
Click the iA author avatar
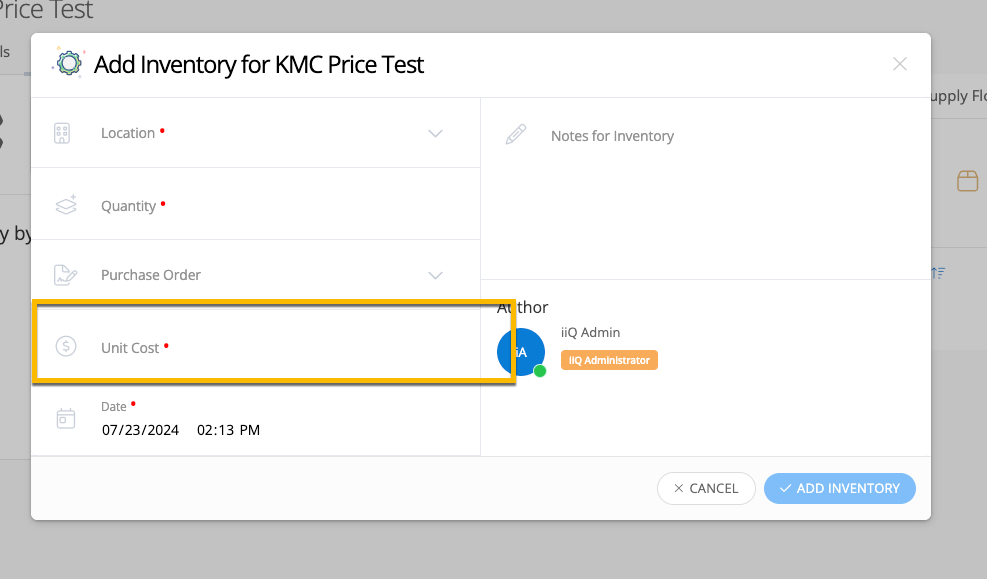pyautogui.click(x=521, y=352)
